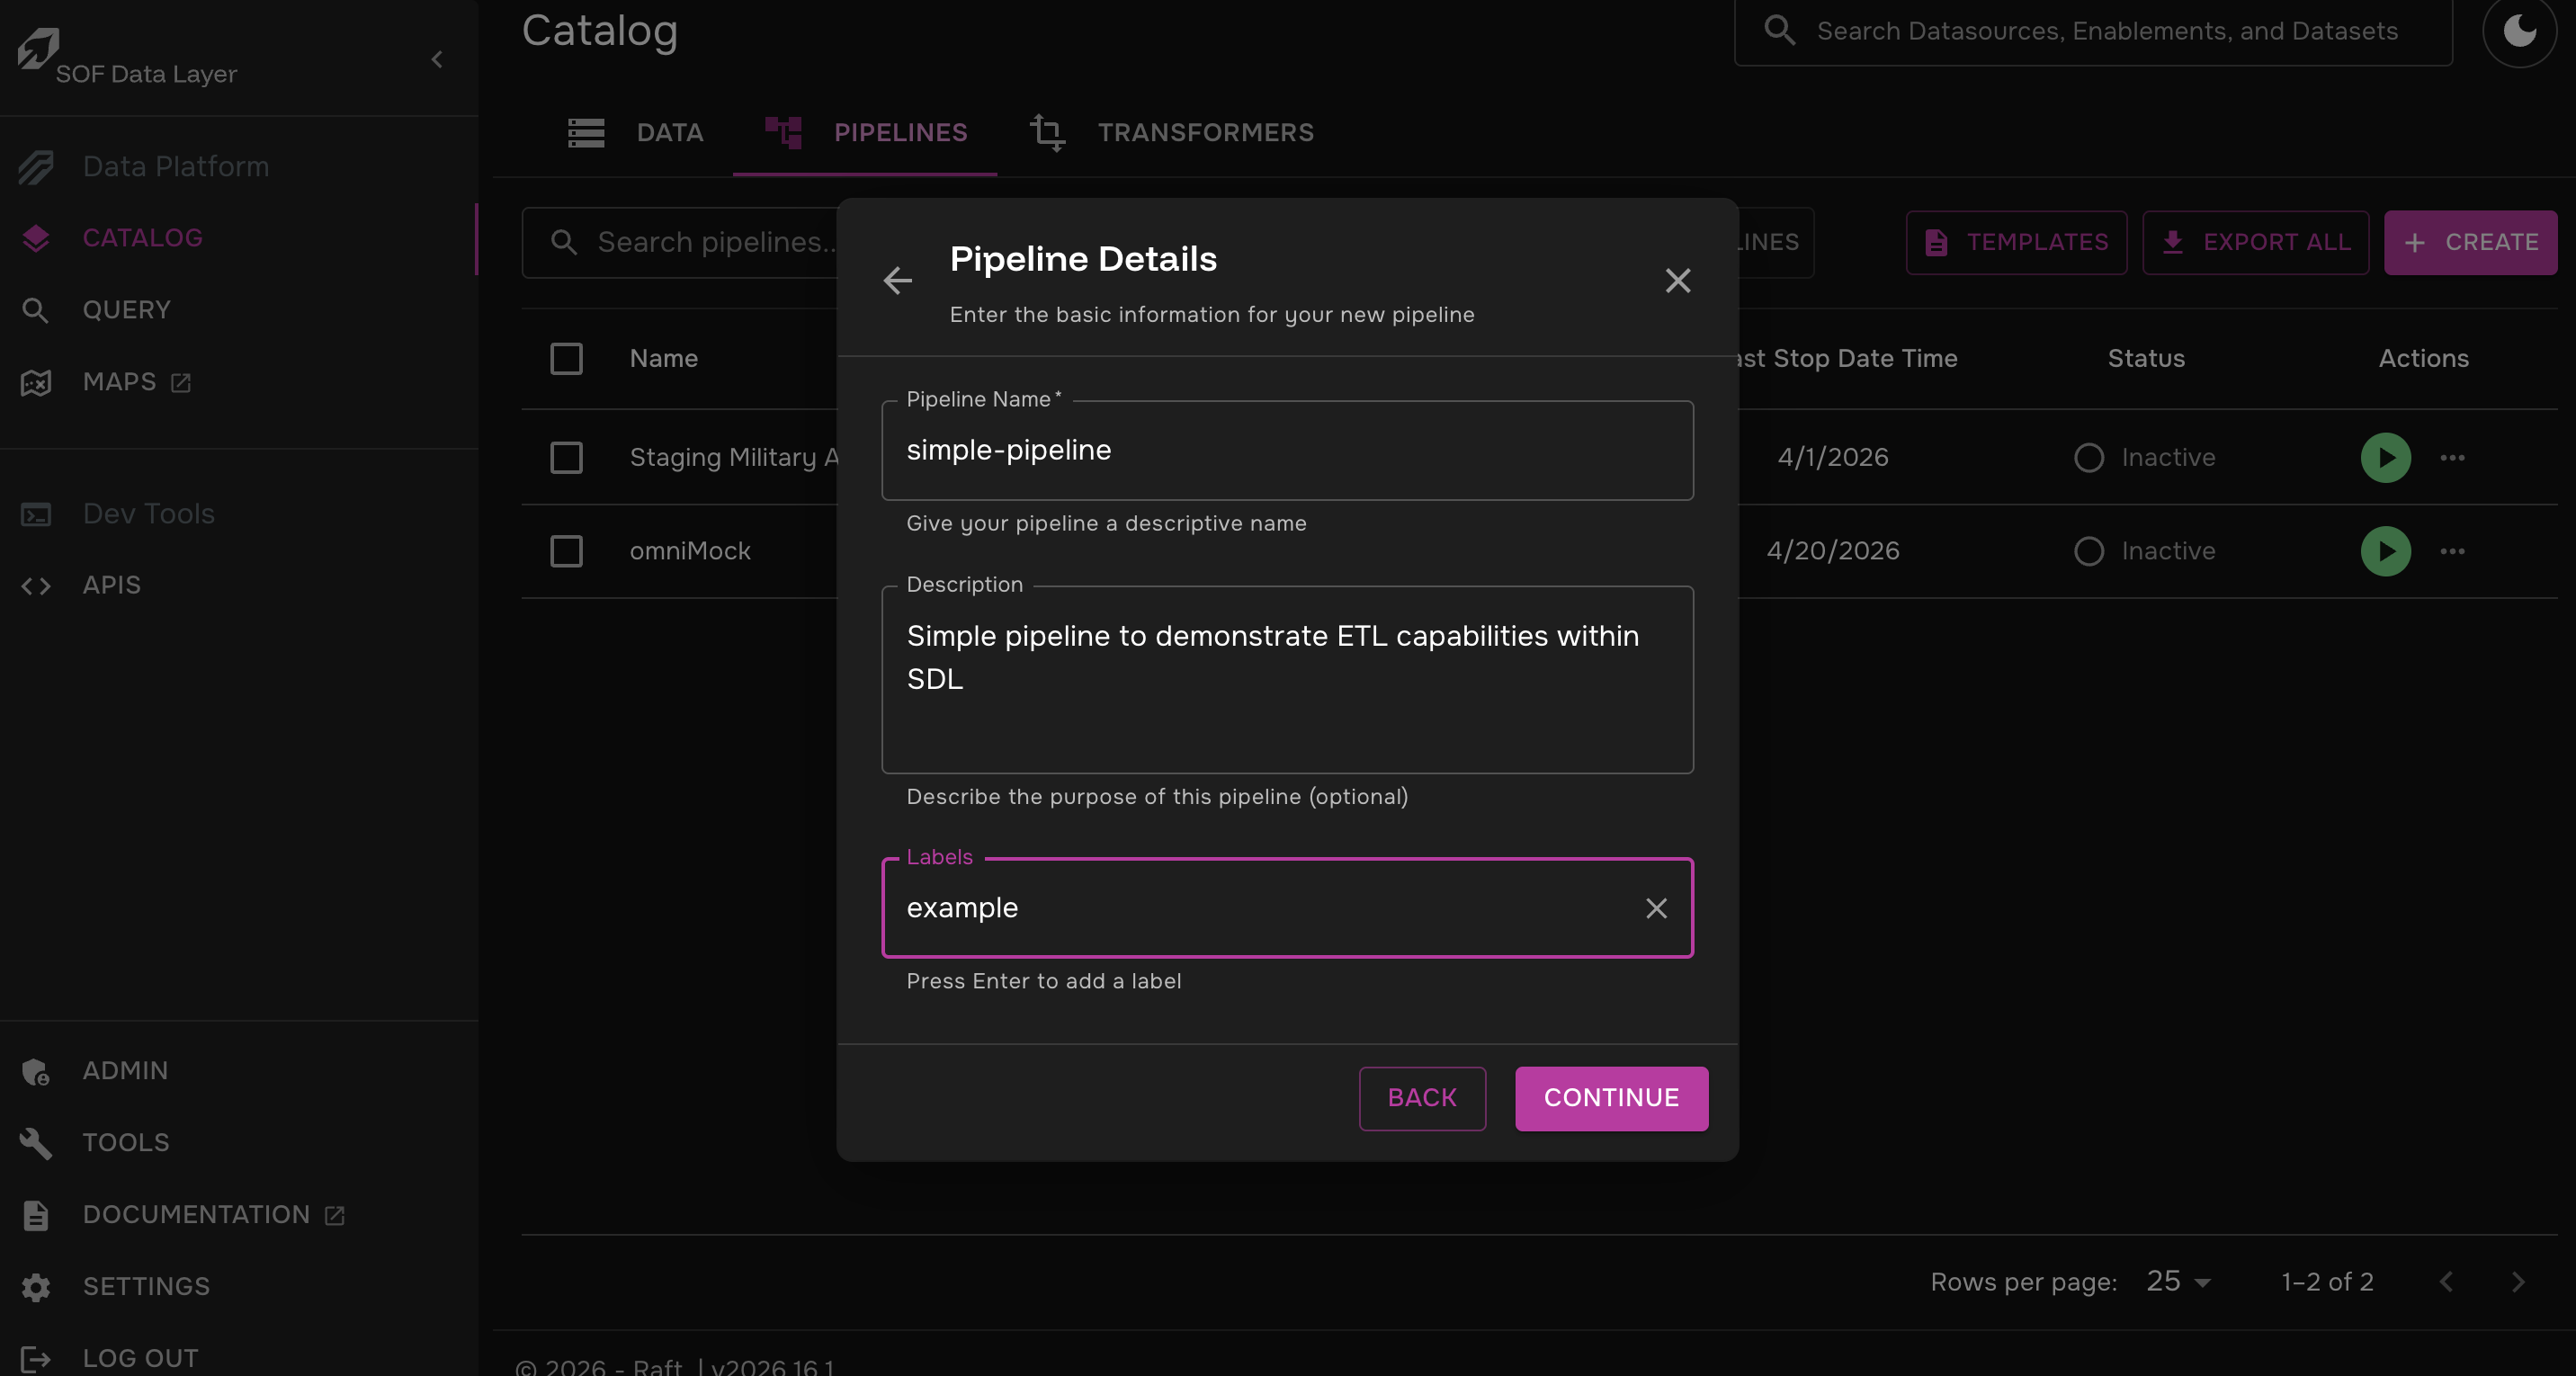Click the Transformers crop icon
Image resolution: width=2576 pixels, height=1376 pixels.
click(x=1047, y=133)
